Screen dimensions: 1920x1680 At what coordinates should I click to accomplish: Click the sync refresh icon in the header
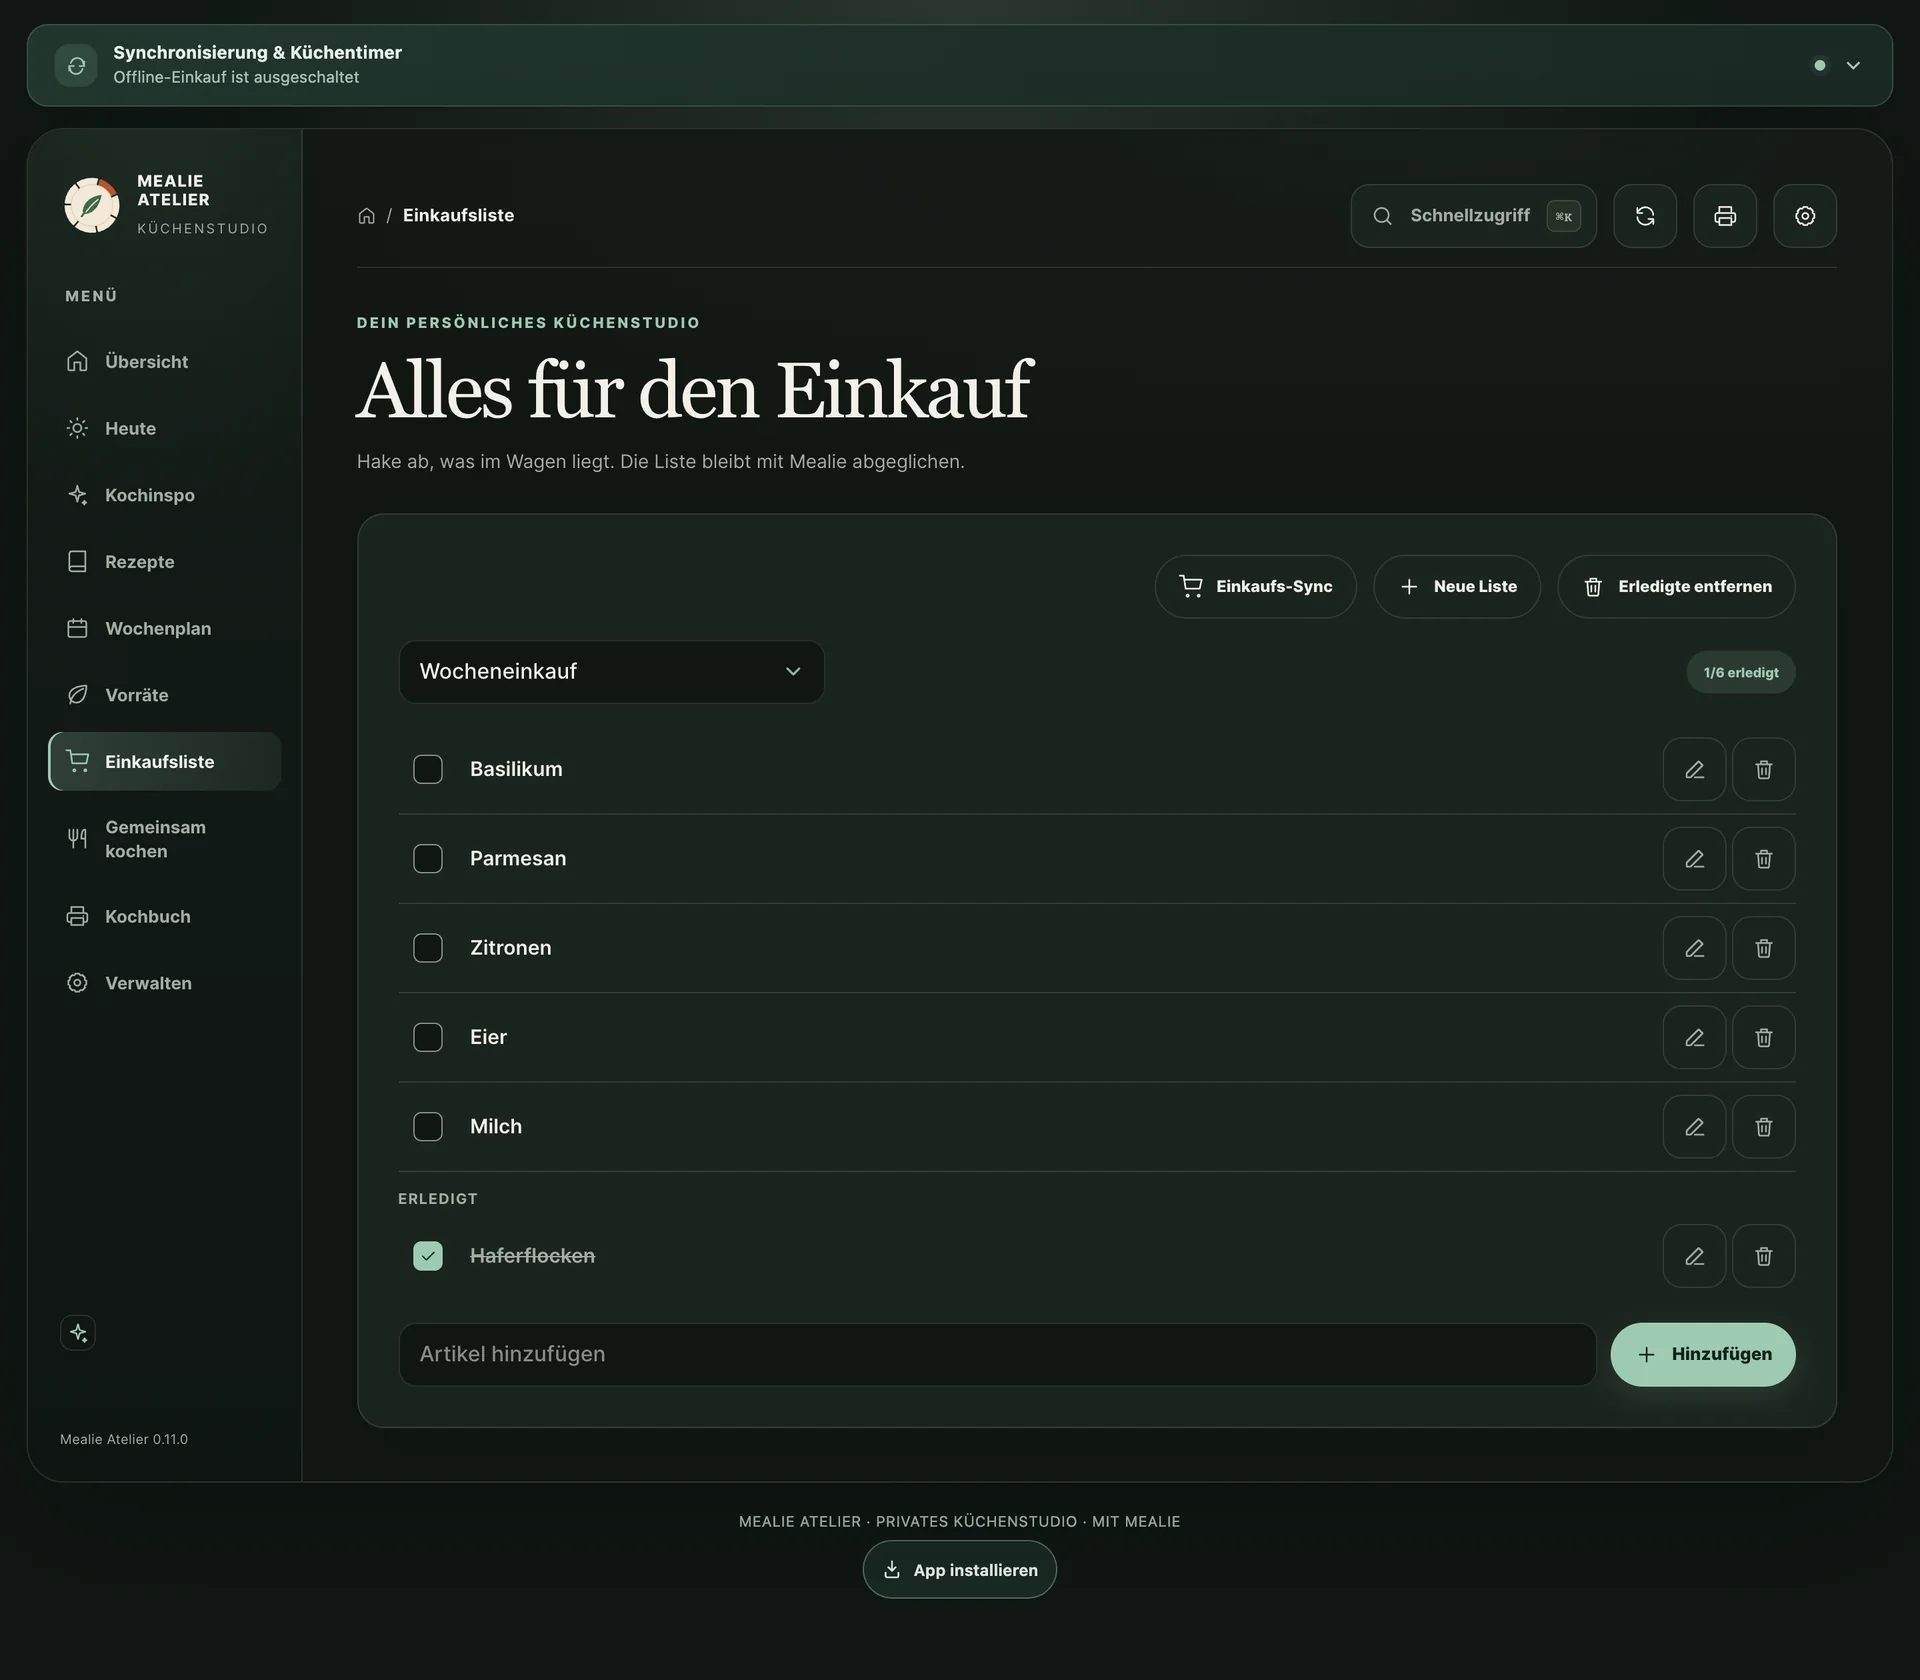[x=1645, y=216]
